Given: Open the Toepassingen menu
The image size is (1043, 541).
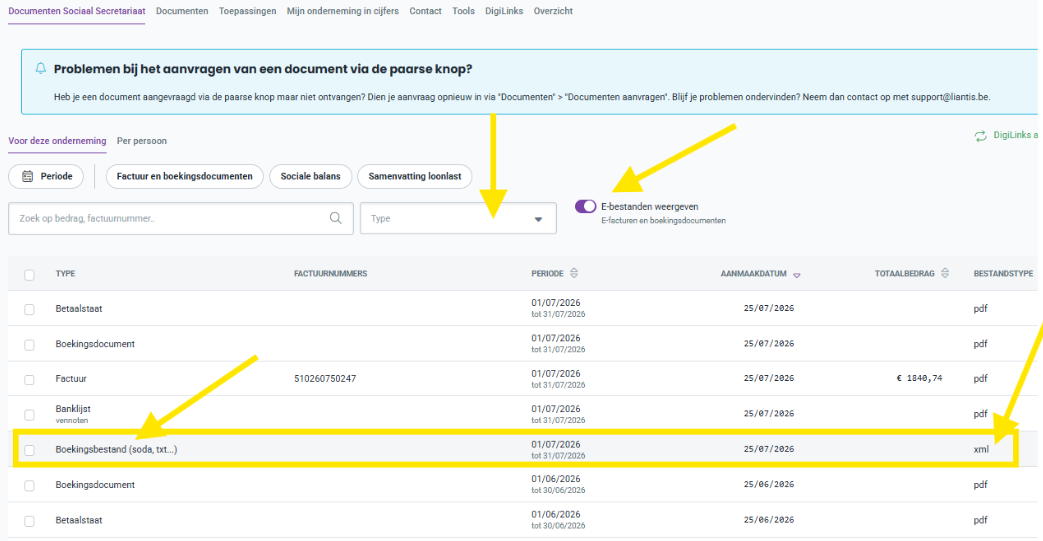Looking at the screenshot, I should [x=247, y=11].
